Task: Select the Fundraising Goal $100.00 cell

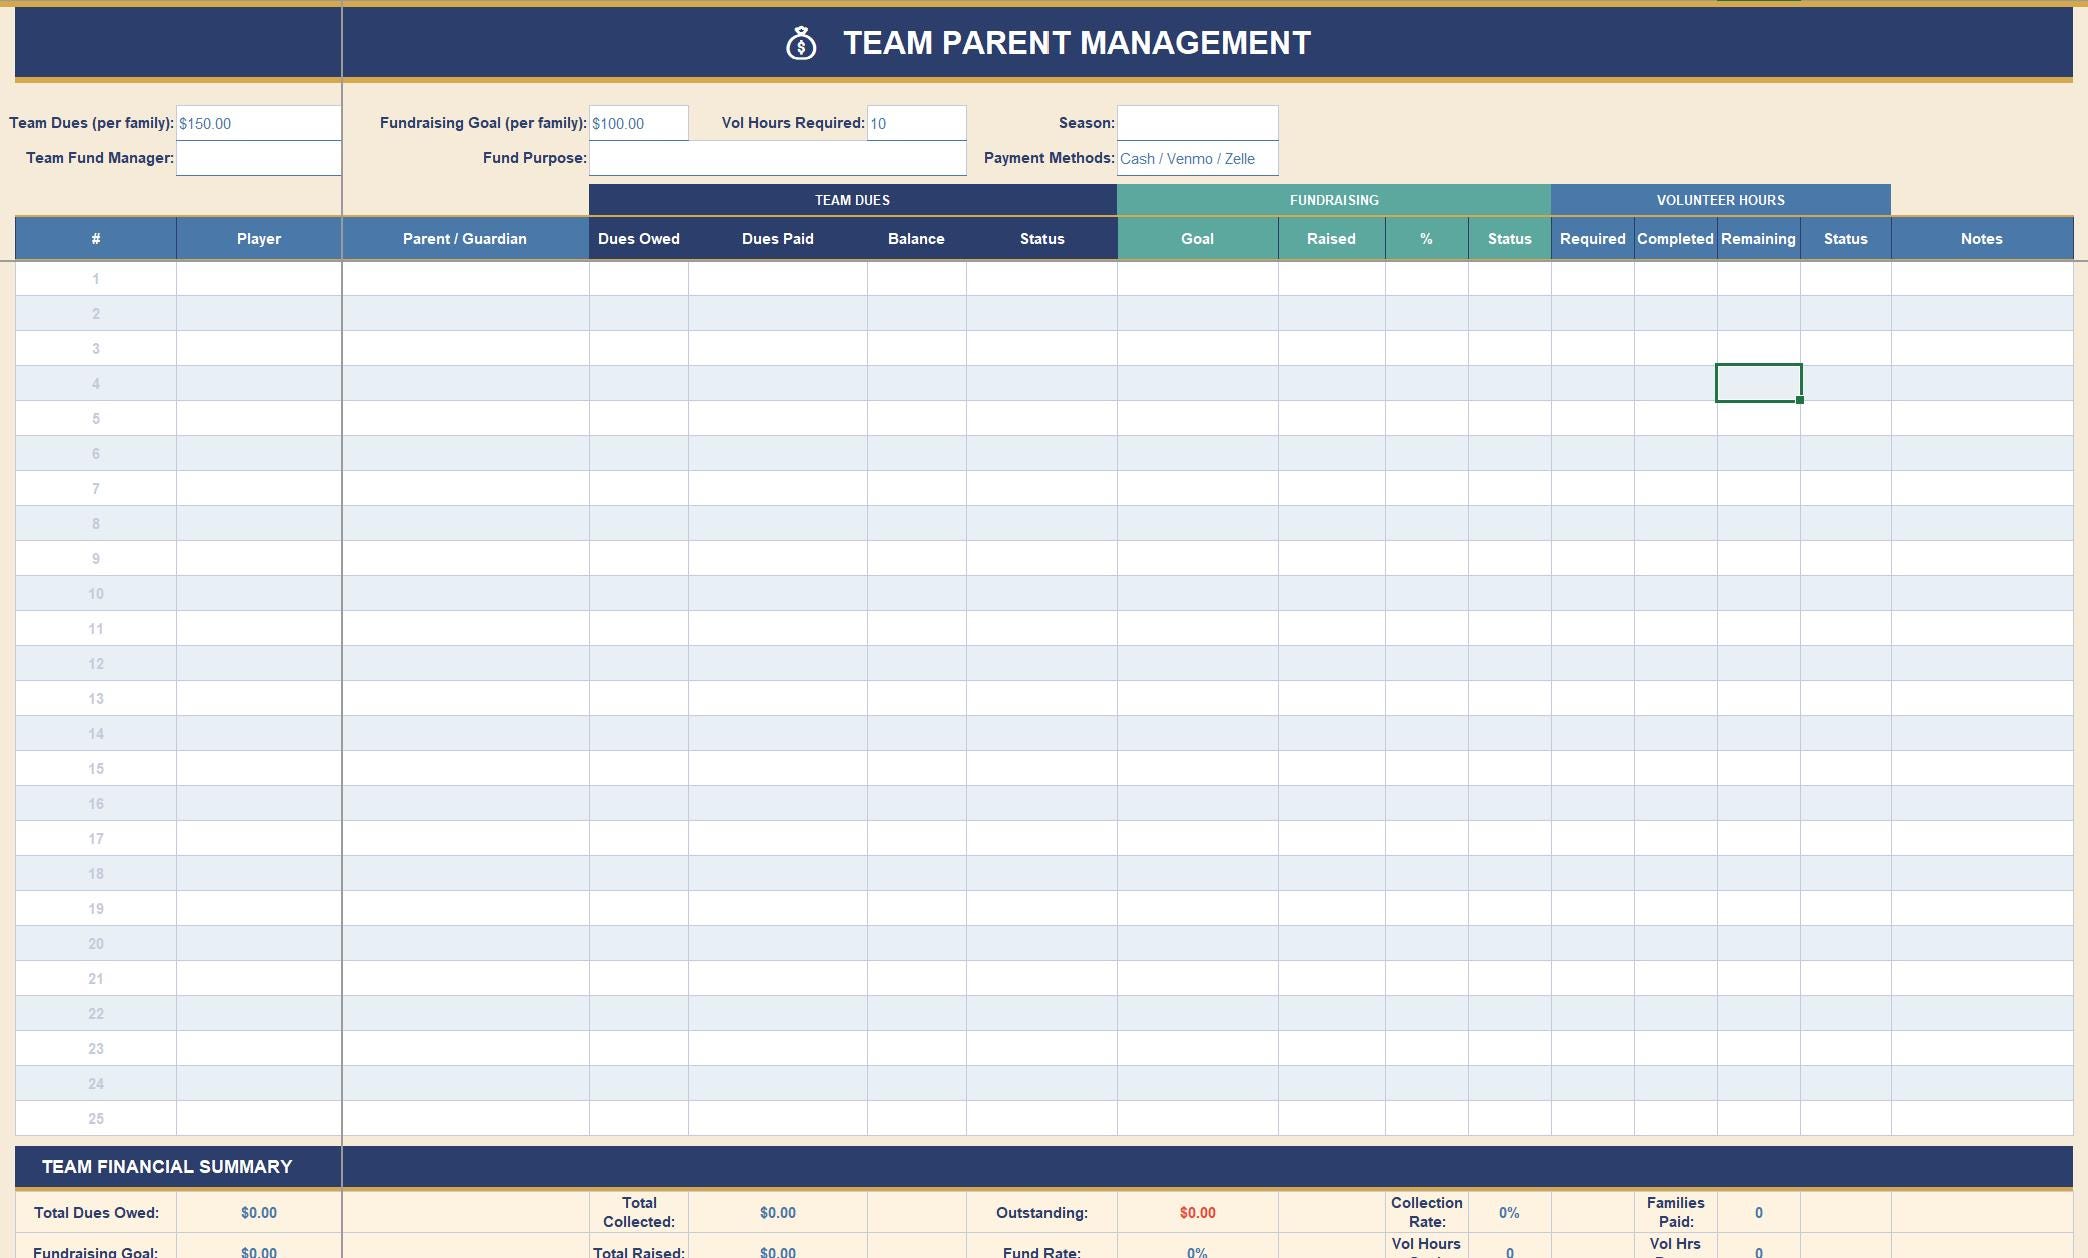Action: point(639,123)
